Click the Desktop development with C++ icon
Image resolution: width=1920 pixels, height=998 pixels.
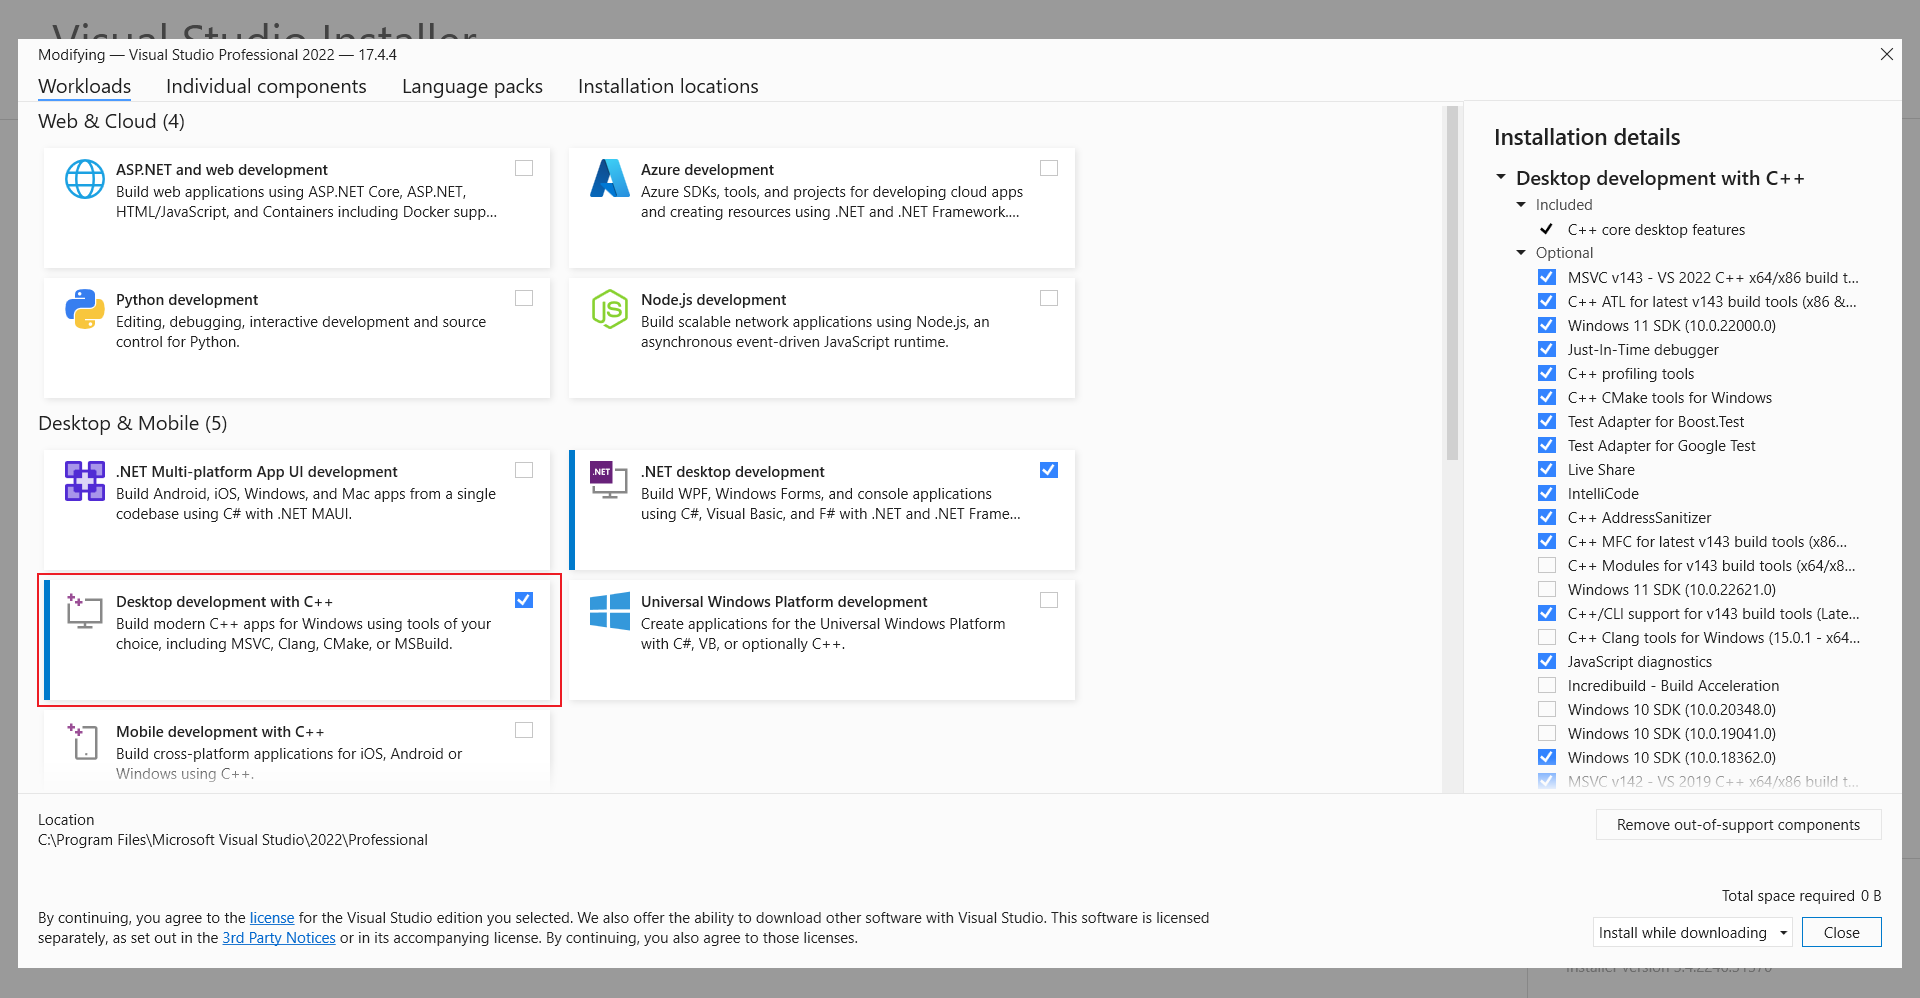[x=85, y=611]
